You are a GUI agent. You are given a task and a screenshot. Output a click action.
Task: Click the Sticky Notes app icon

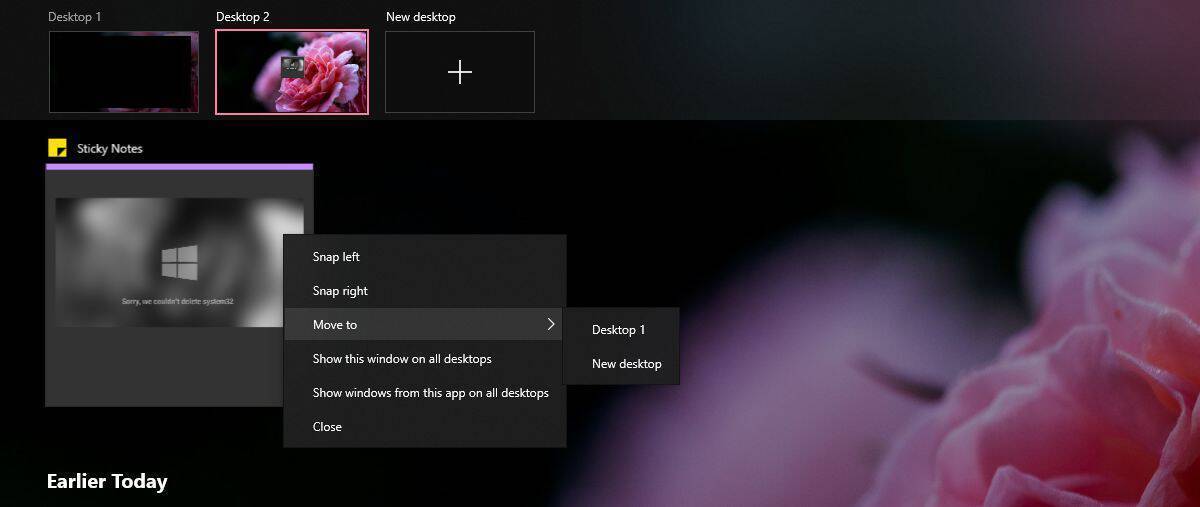(x=57, y=148)
